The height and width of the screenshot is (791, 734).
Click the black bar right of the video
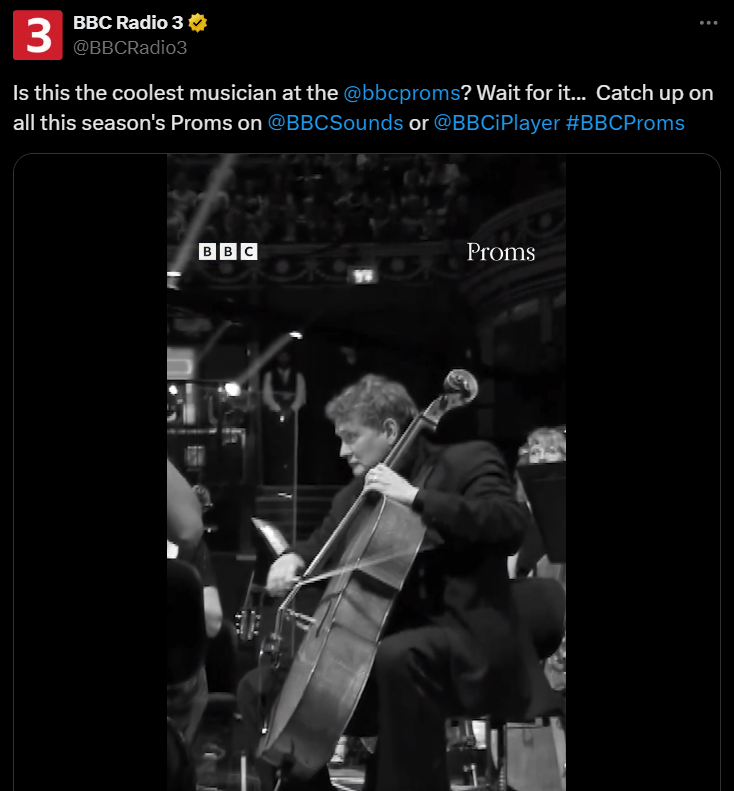tap(642, 470)
